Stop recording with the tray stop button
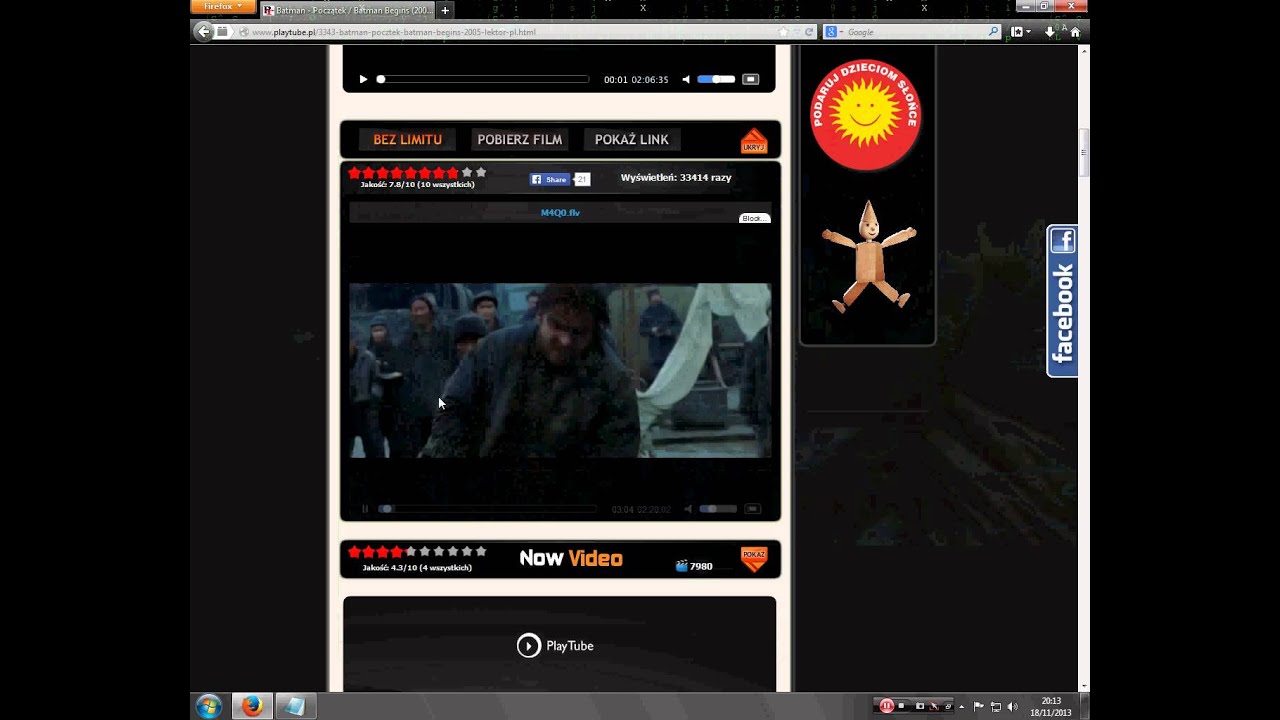The image size is (1280, 720). click(x=901, y=706)
